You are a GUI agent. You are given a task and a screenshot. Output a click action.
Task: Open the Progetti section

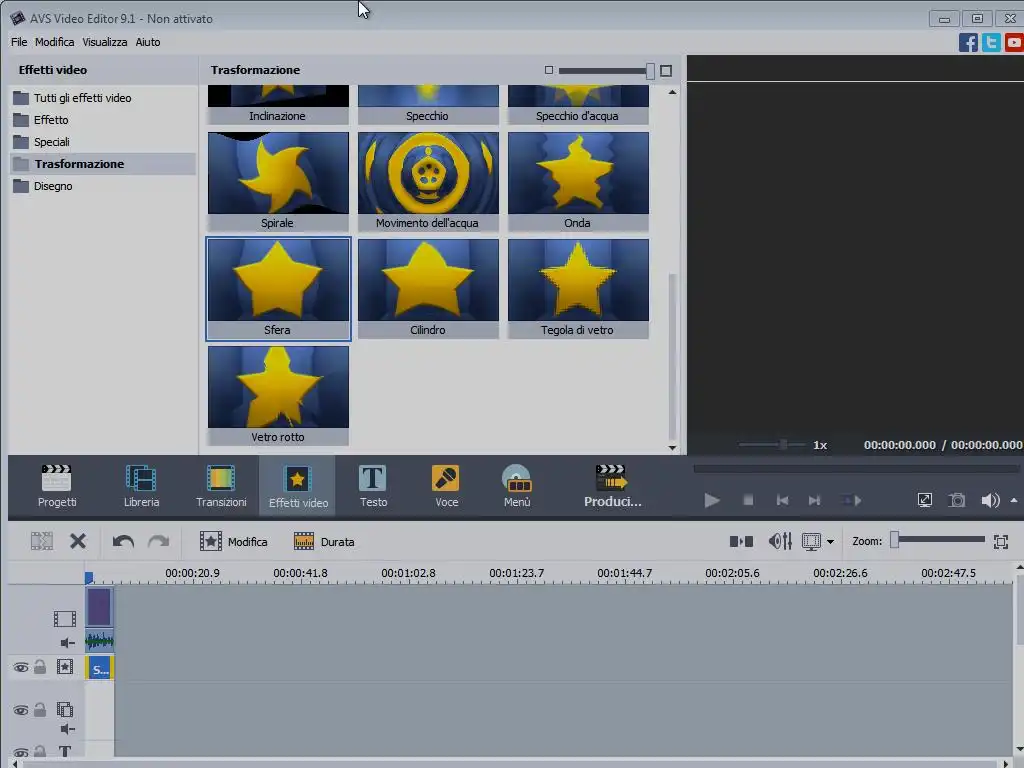(x=57, y=486)
